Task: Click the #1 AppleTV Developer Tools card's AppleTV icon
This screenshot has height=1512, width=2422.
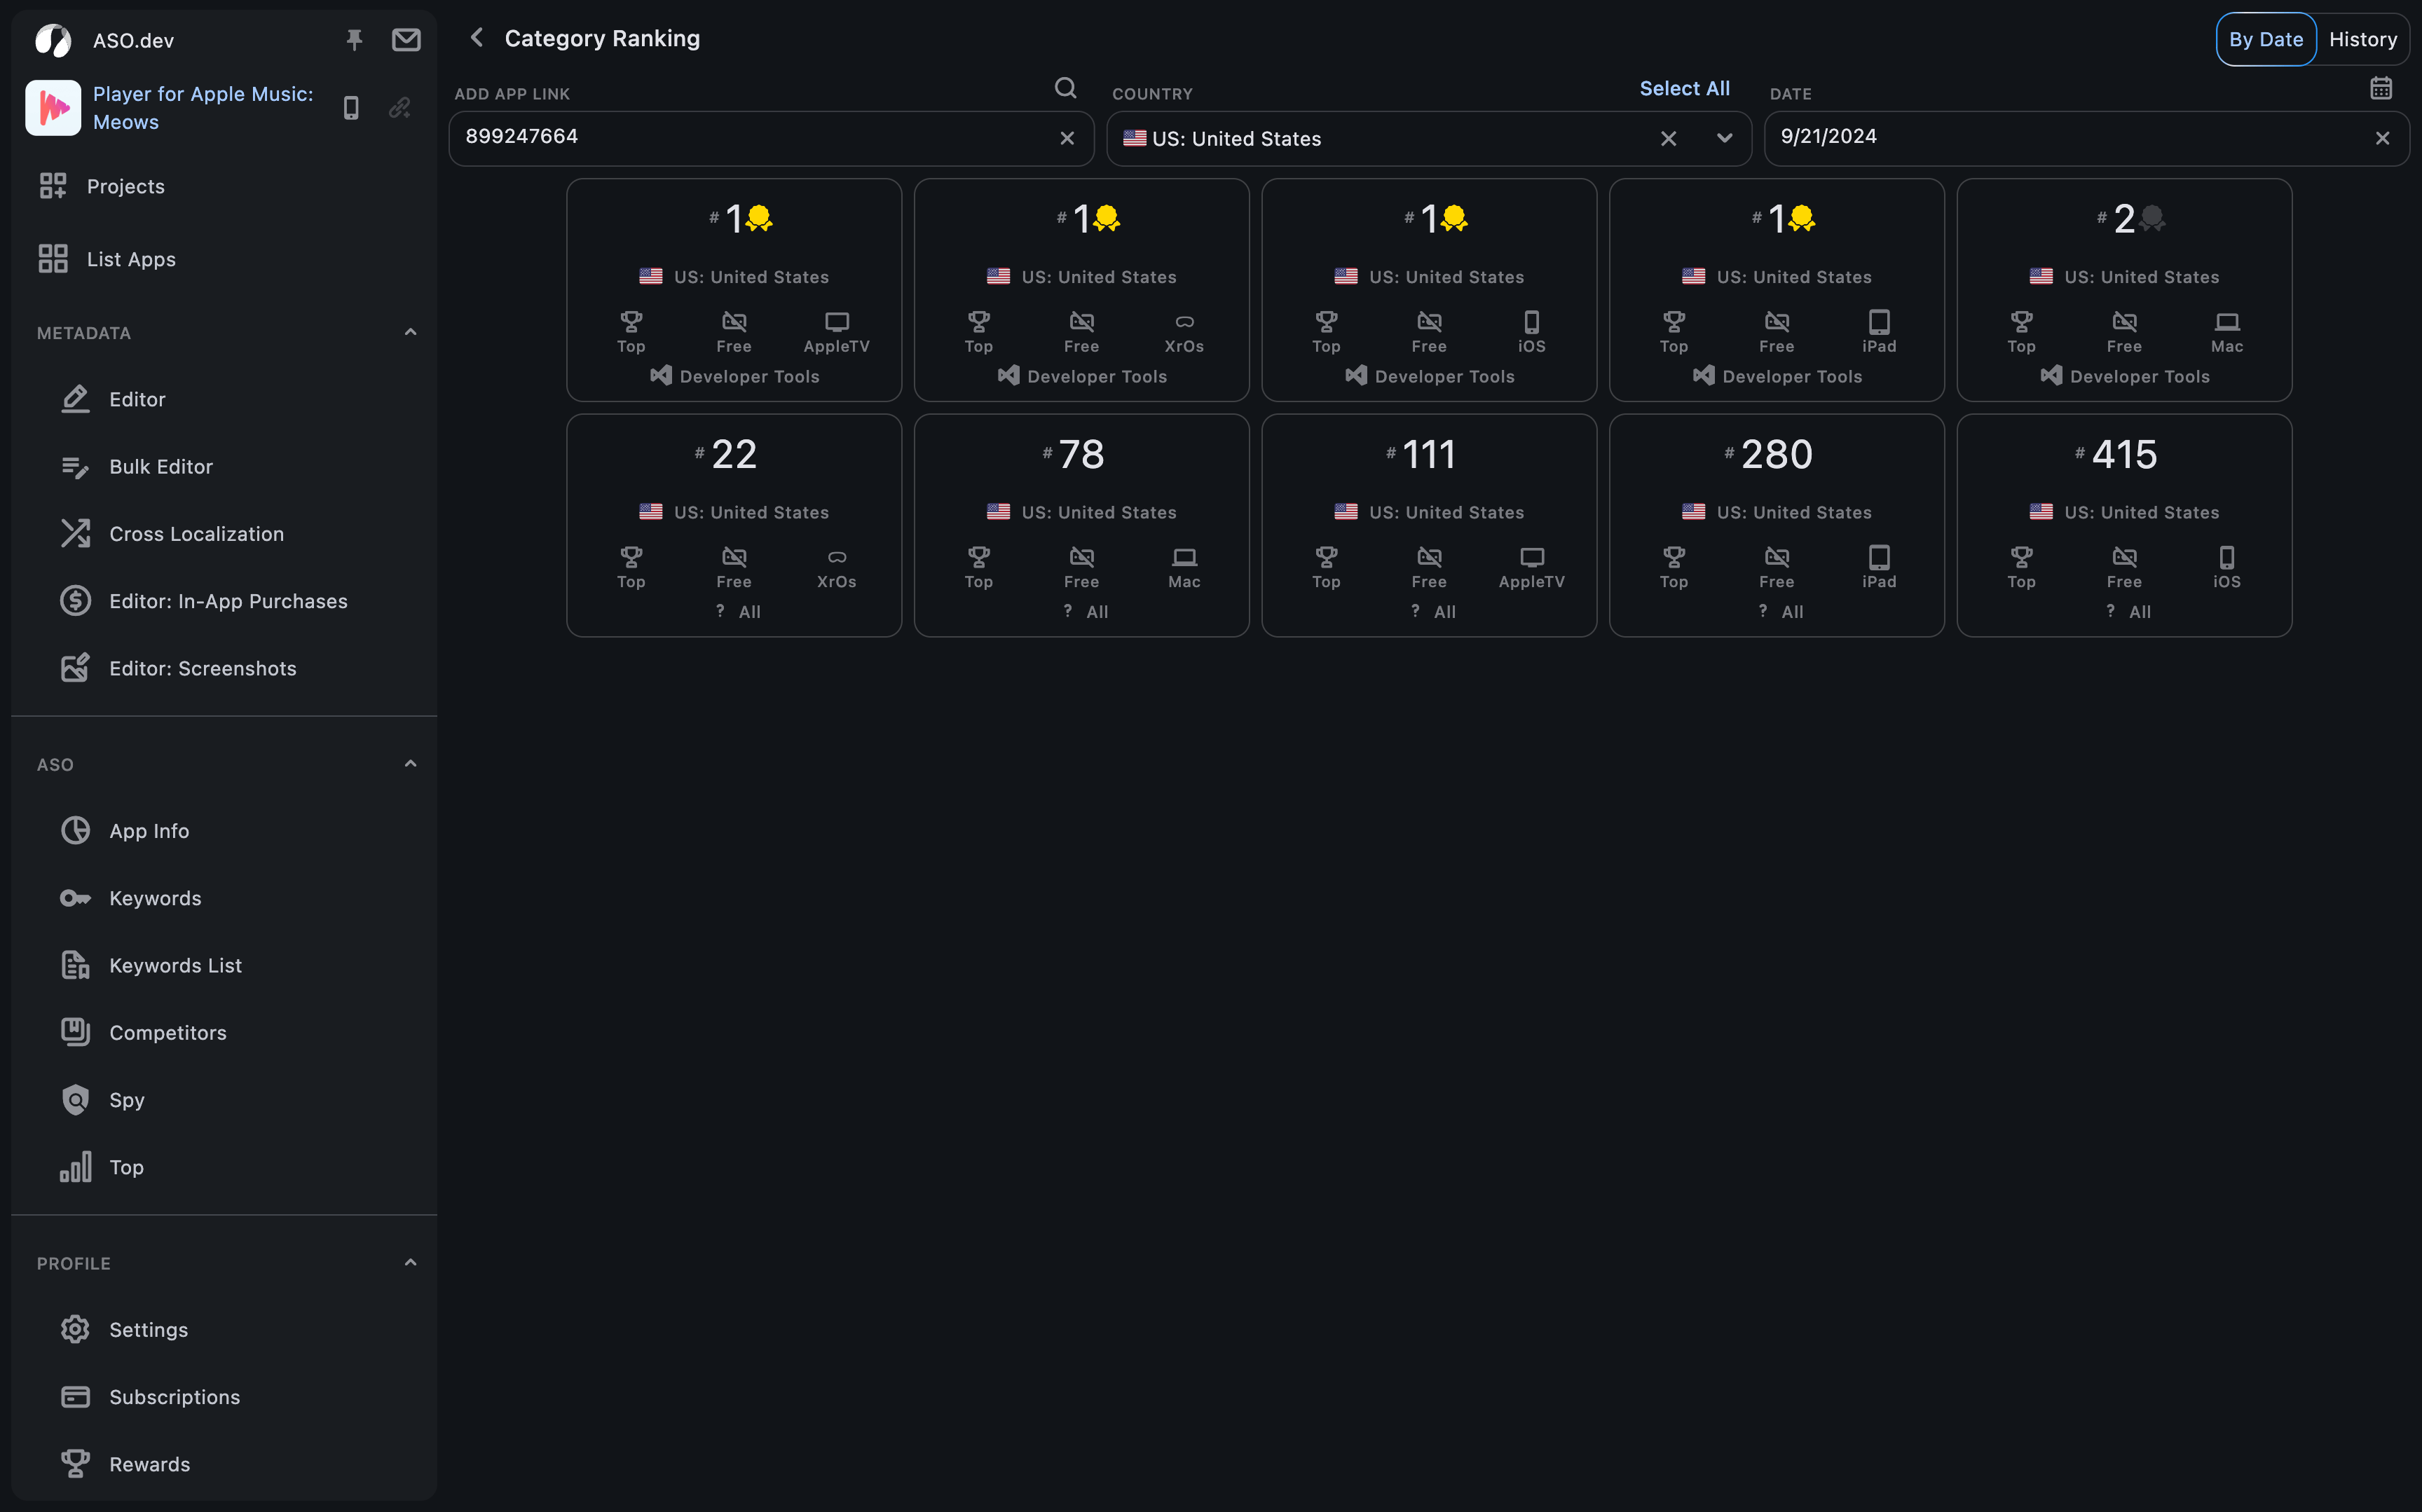Action: tap(837, 322)
